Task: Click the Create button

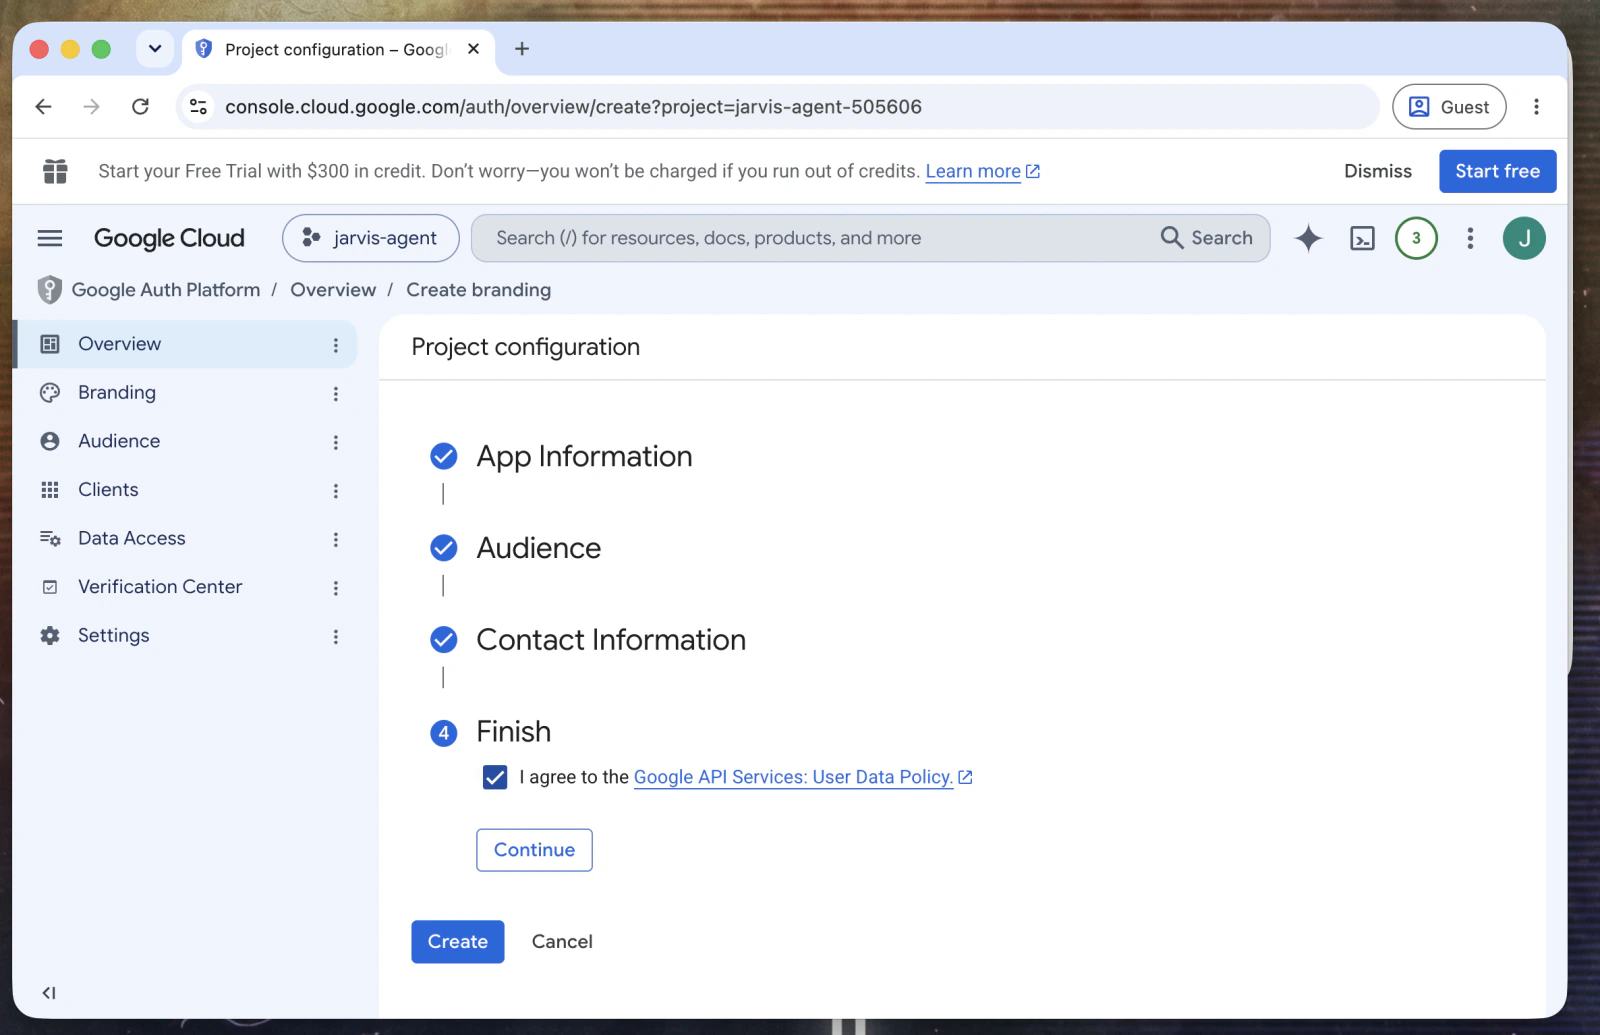Action: coord(458,942)
